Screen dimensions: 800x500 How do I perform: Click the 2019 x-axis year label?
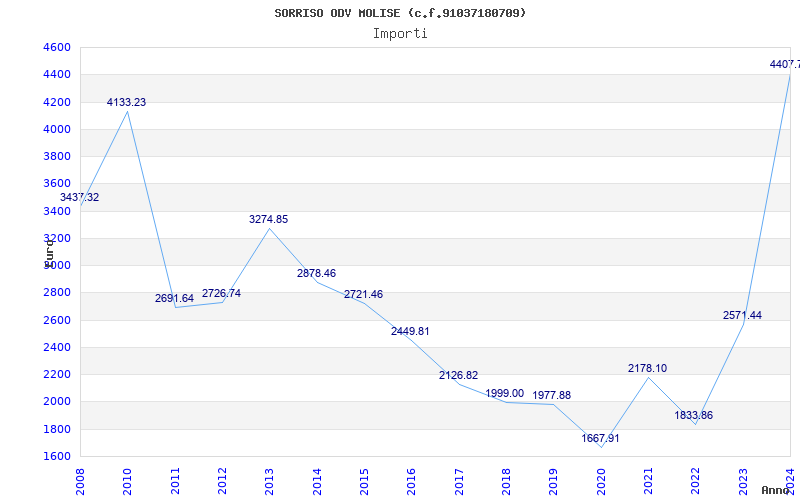[x=554, y=481]
